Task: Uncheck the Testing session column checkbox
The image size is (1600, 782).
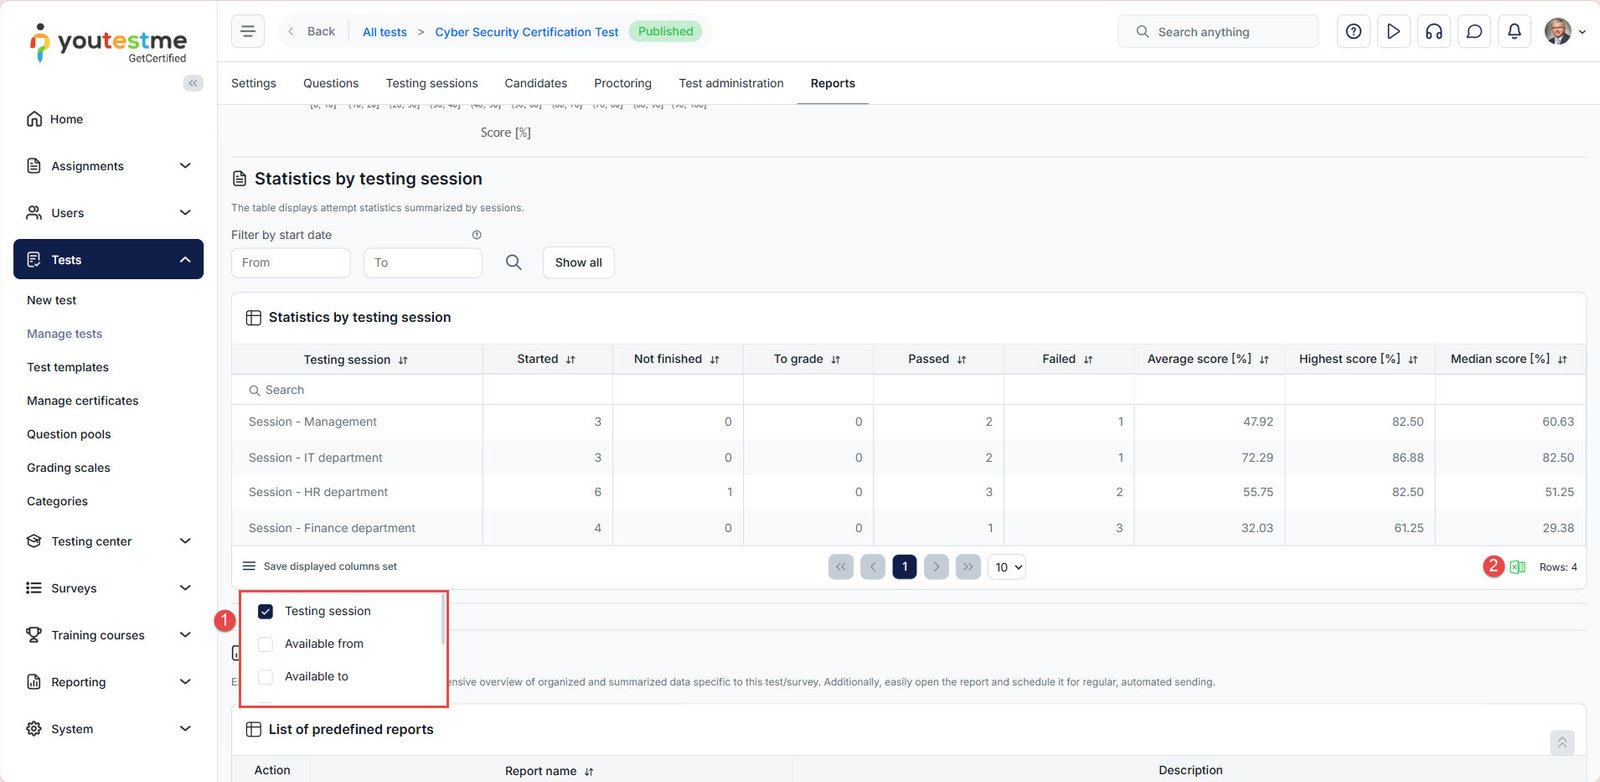Action: pos(266,611)
